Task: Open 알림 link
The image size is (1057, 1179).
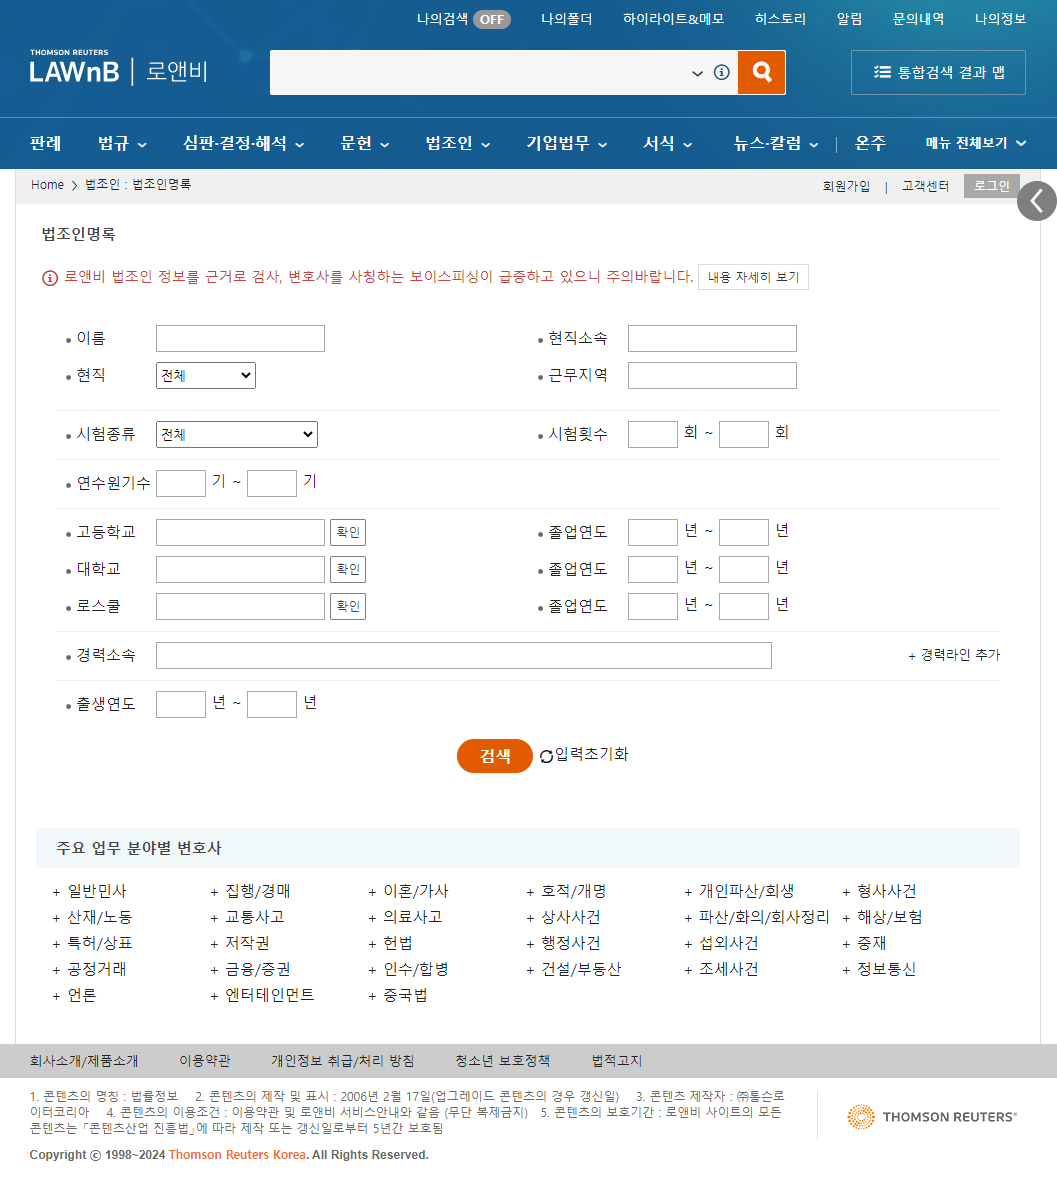Action: click(x=850, y=19)
